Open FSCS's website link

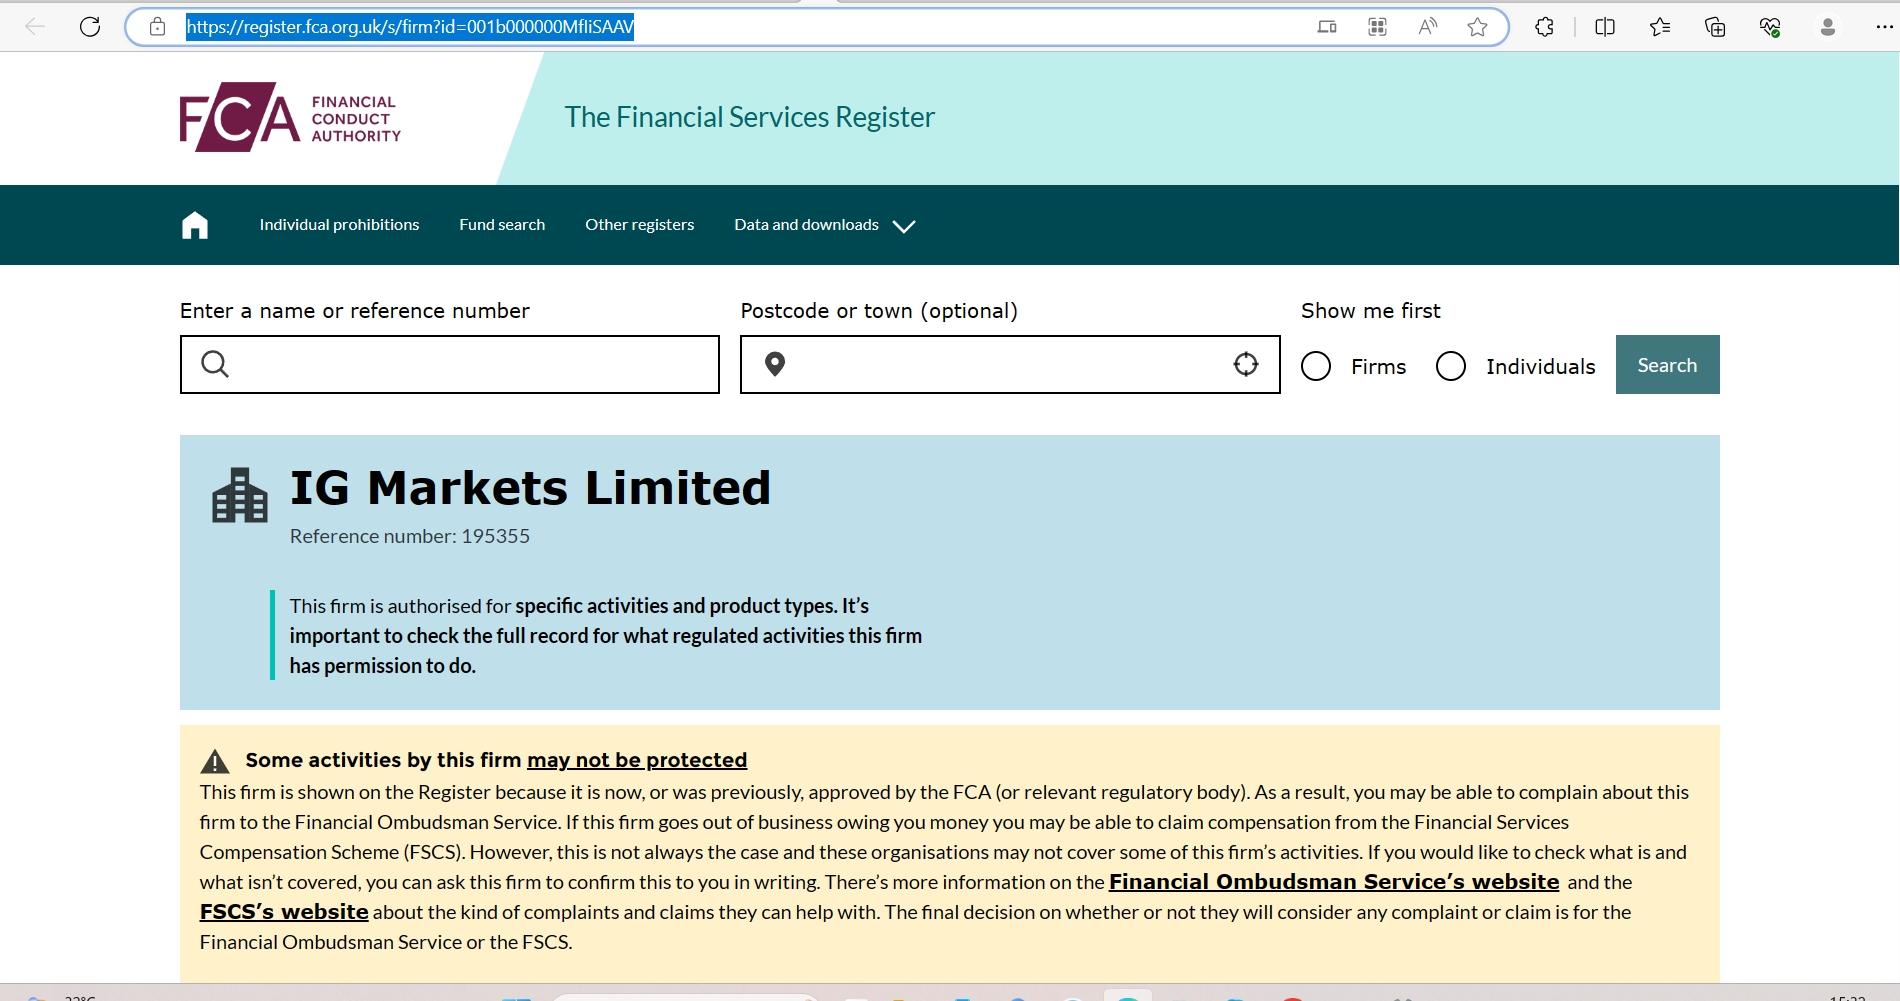(x=284, y=912)
